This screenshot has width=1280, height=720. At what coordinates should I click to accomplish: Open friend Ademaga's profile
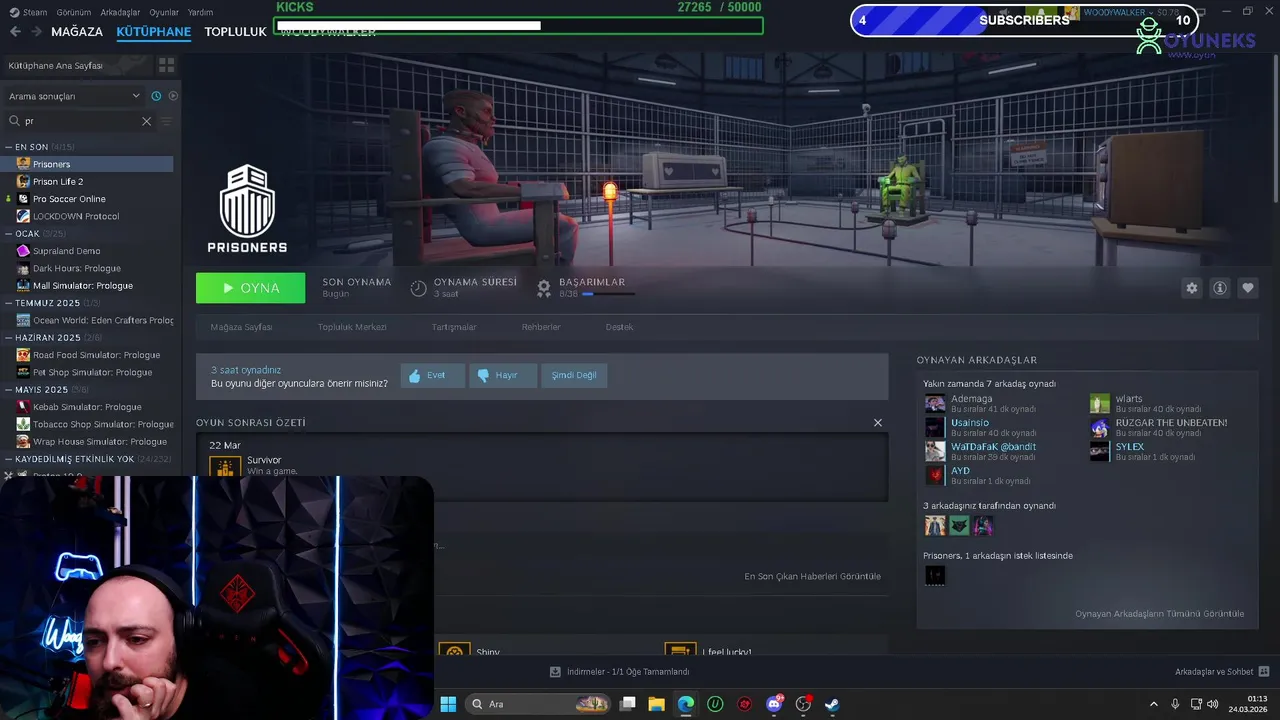click(971, 399)
